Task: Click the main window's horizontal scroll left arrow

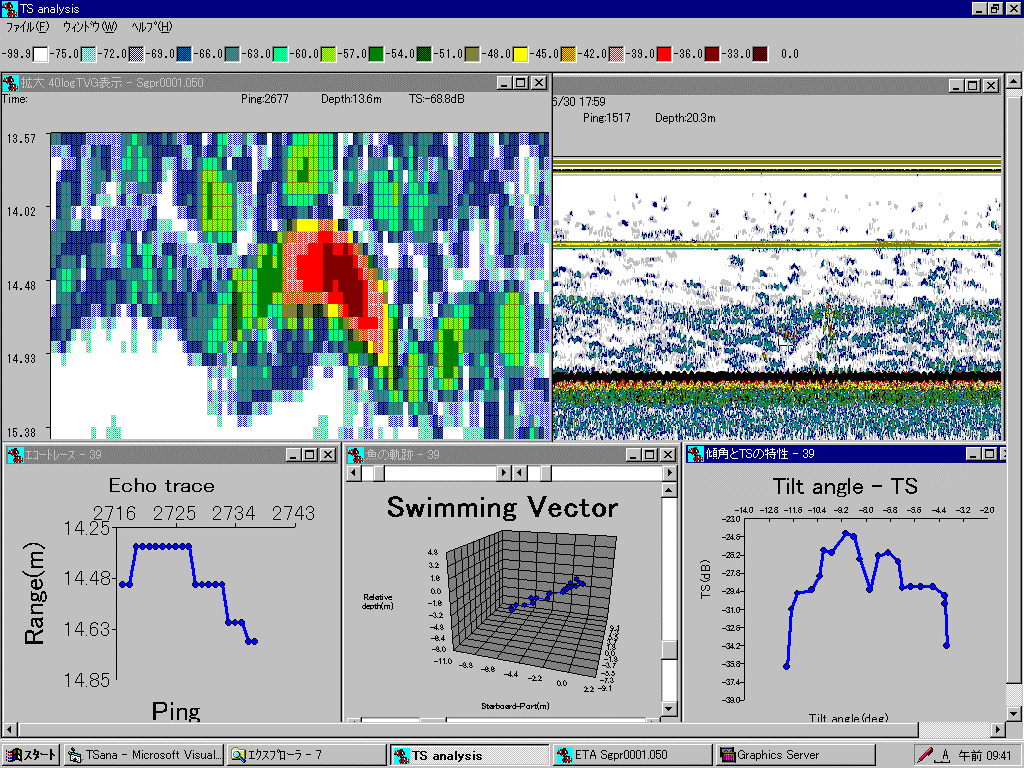Action: pos(10,729)
